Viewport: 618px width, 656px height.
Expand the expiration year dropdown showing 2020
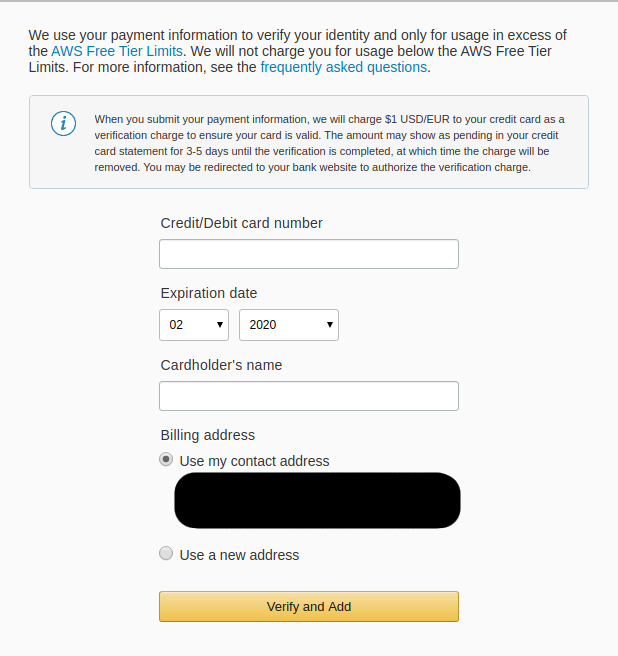[x=288, y=325]
